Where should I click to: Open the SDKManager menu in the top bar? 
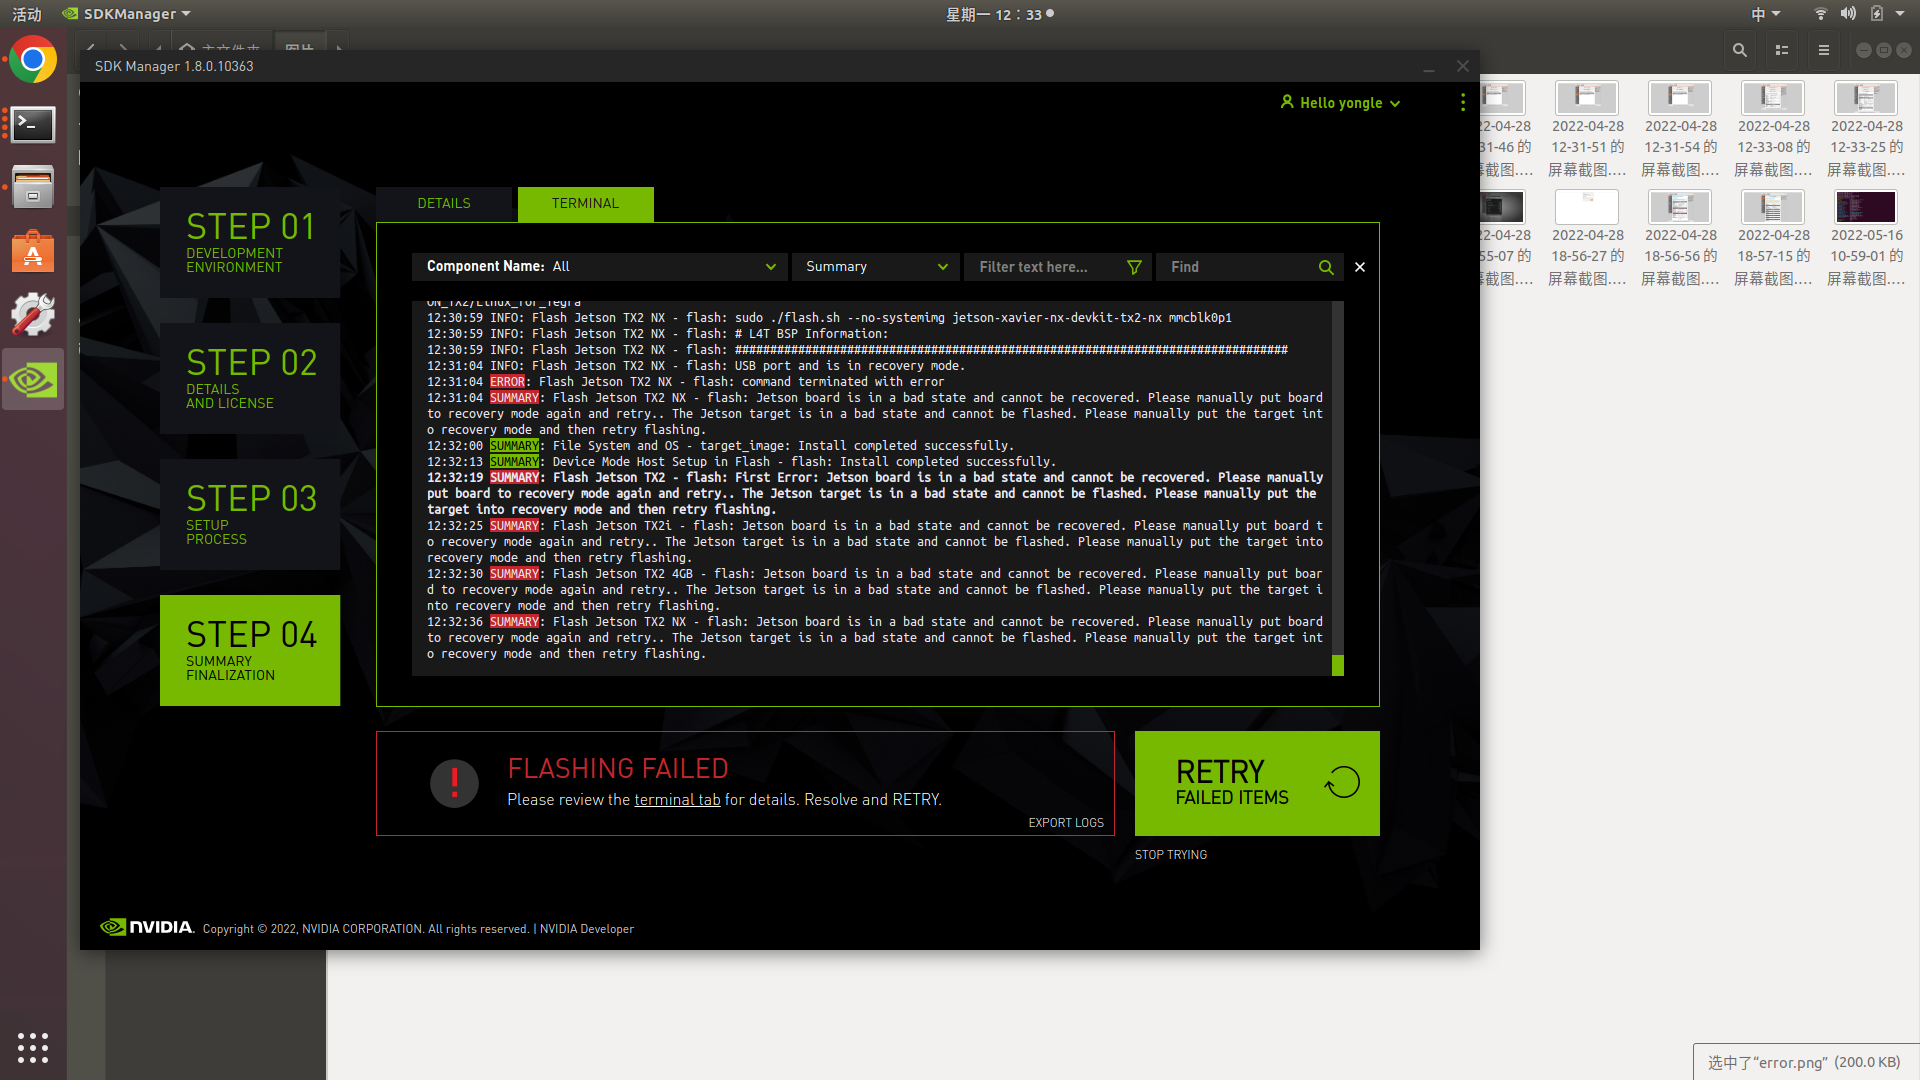tap(125, 13)
